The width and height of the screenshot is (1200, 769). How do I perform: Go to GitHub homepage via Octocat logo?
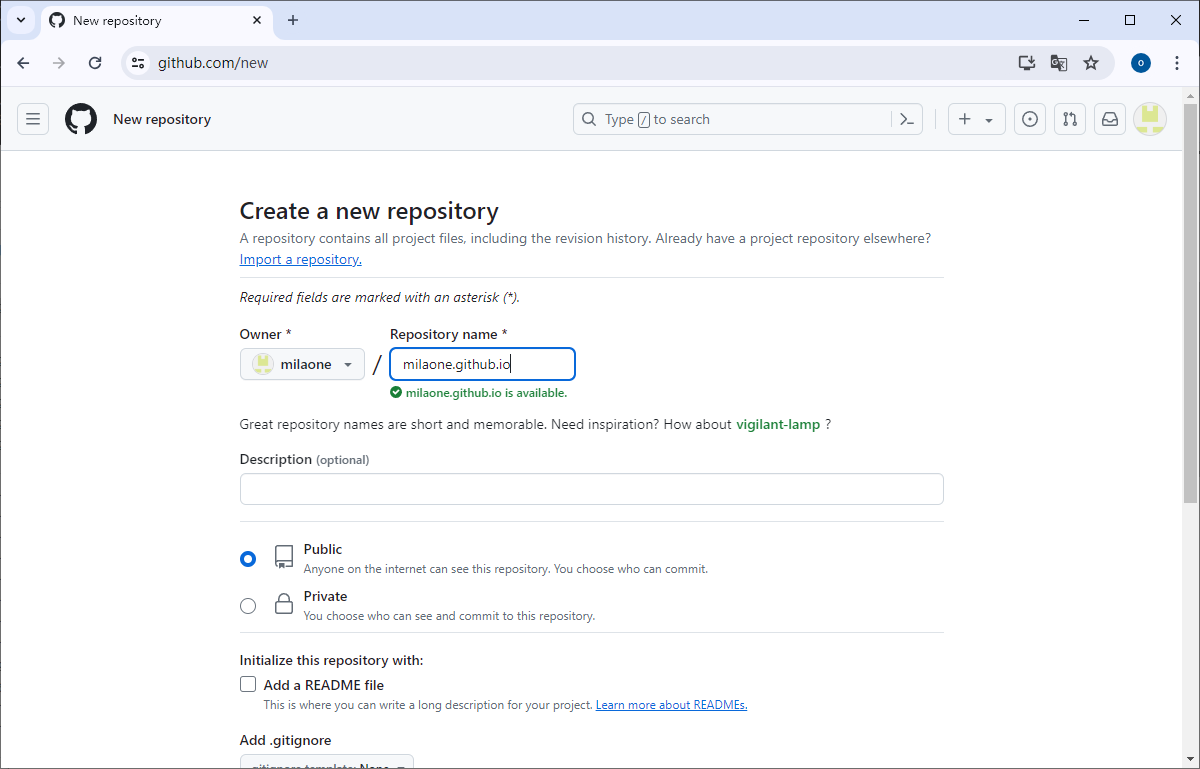81,119
